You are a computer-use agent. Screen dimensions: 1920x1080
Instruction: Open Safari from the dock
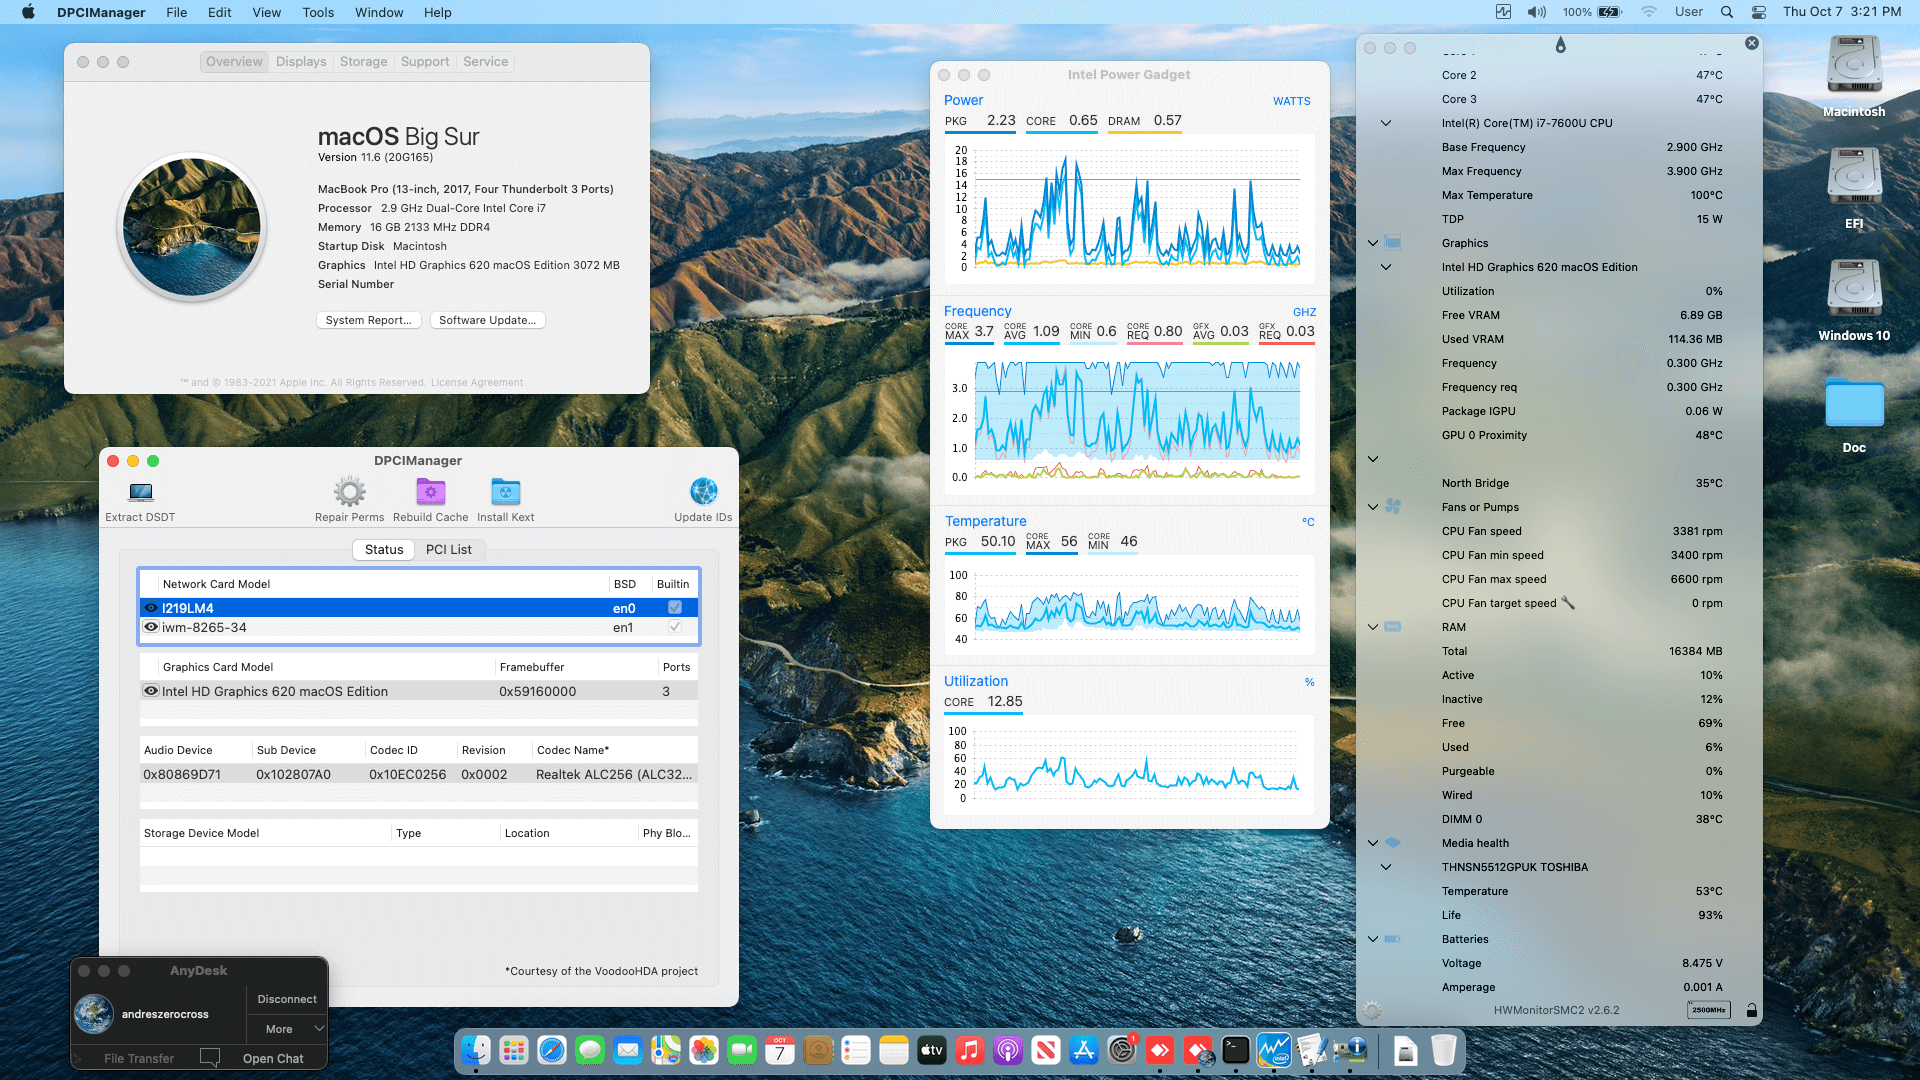point(552,1050)
